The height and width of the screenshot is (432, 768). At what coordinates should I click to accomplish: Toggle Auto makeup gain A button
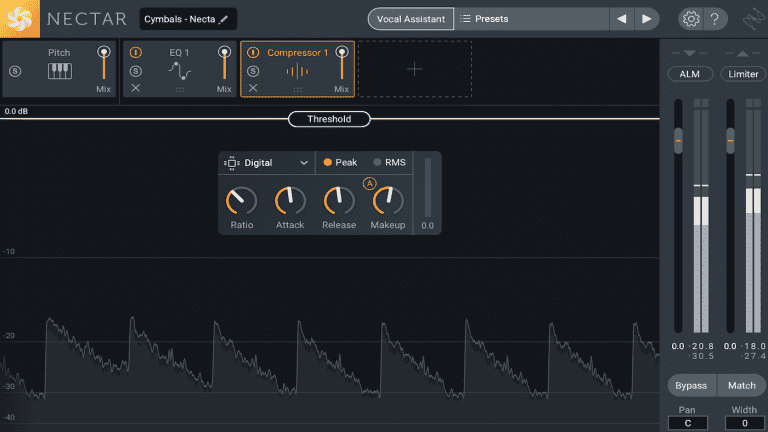tap(369, 184)
